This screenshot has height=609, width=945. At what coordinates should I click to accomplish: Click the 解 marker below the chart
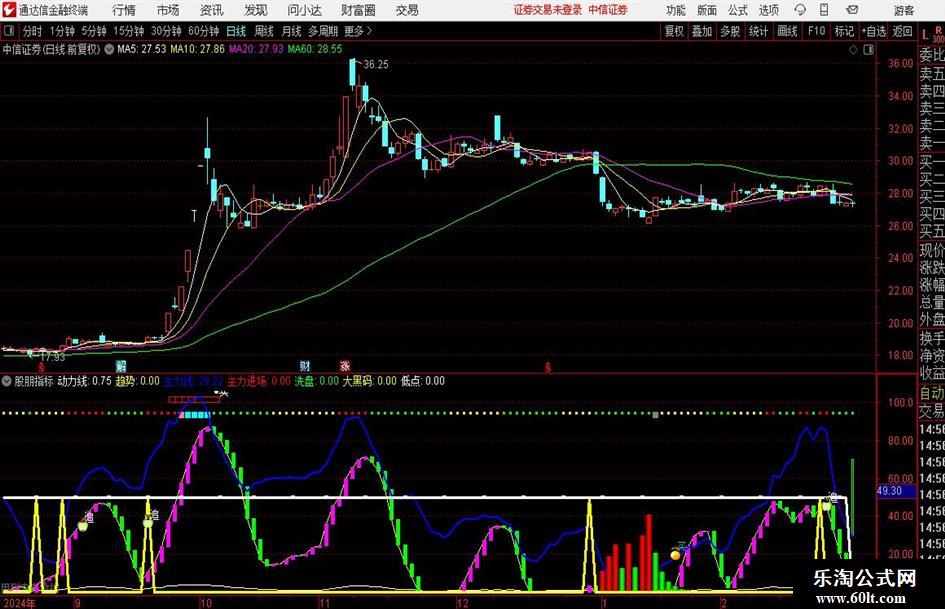(x=121, y=366)
